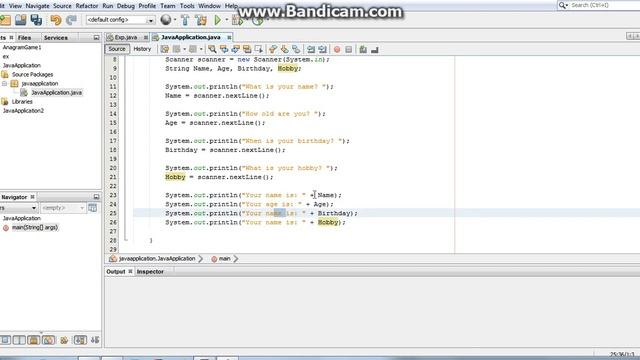Click the Save All toolbar icon

[36, 20]
